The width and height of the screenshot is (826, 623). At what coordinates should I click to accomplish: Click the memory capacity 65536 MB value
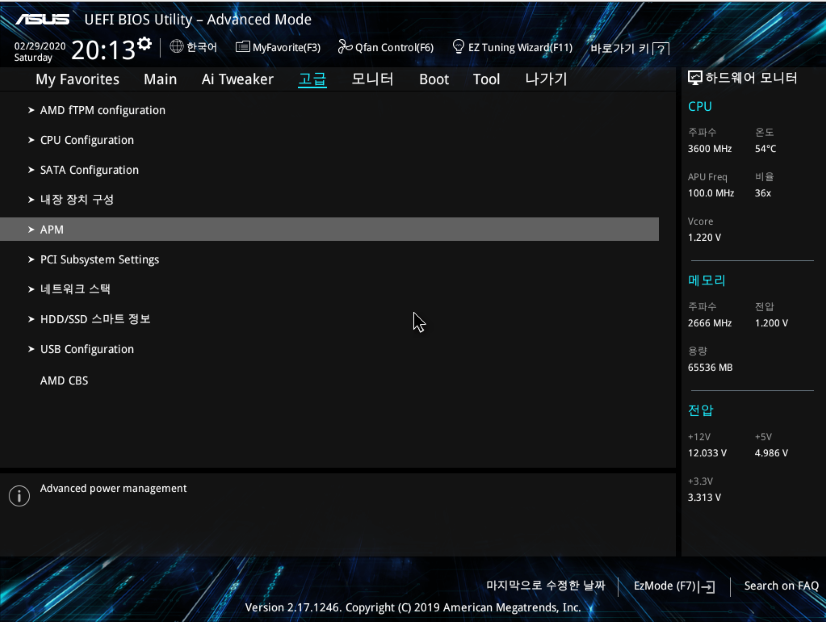point(710,368)
